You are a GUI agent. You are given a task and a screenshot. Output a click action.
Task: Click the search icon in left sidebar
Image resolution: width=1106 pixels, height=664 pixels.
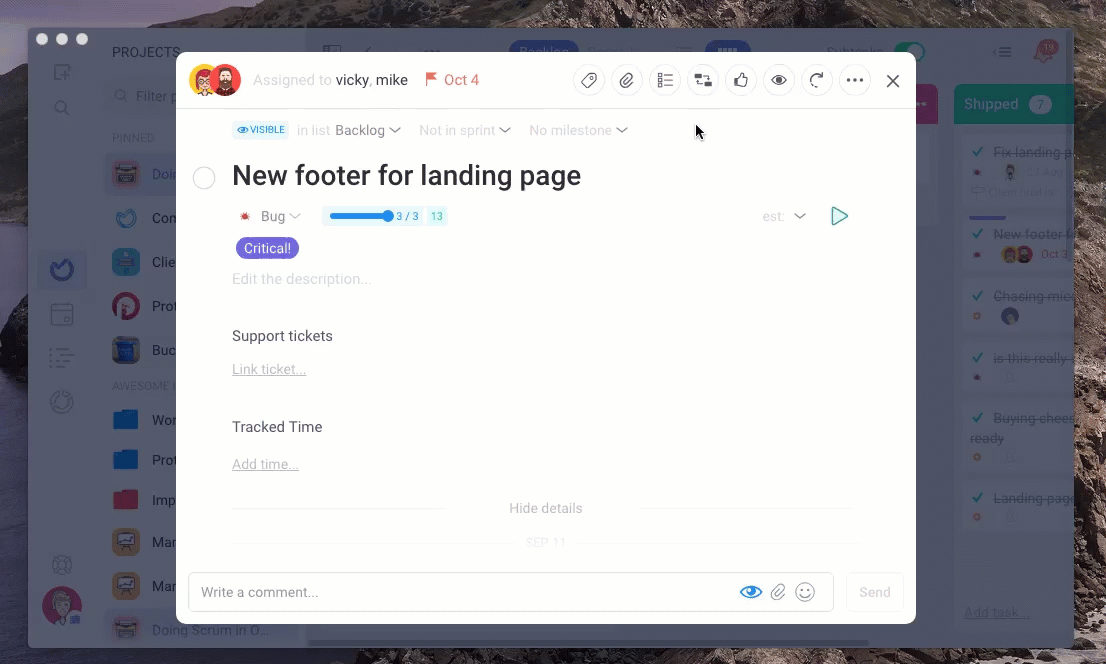click(62, 108)
